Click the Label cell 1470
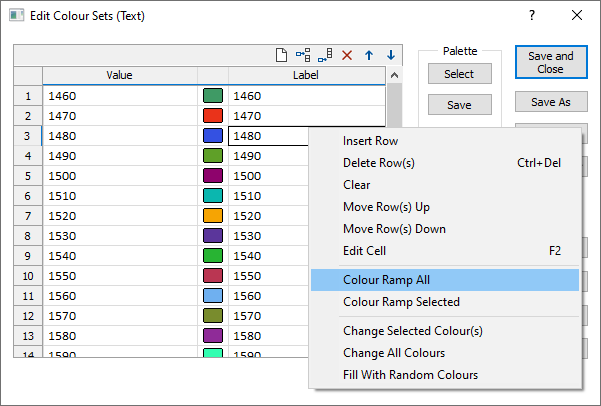This screenshot has height=406, width=601. click(307, 116)
